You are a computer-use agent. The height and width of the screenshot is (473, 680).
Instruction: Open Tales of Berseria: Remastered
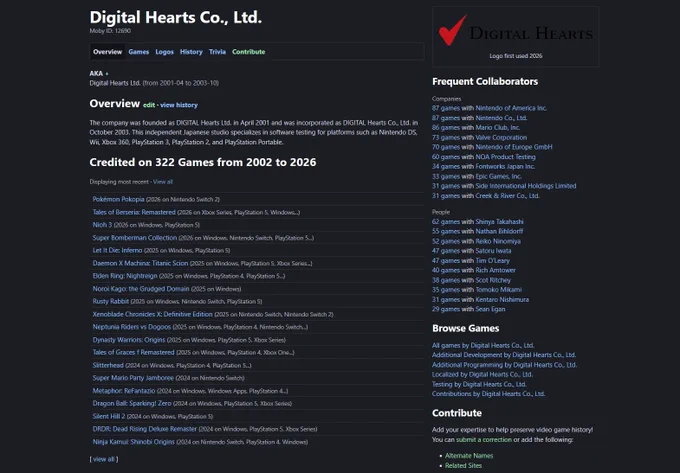click(134, 212)
